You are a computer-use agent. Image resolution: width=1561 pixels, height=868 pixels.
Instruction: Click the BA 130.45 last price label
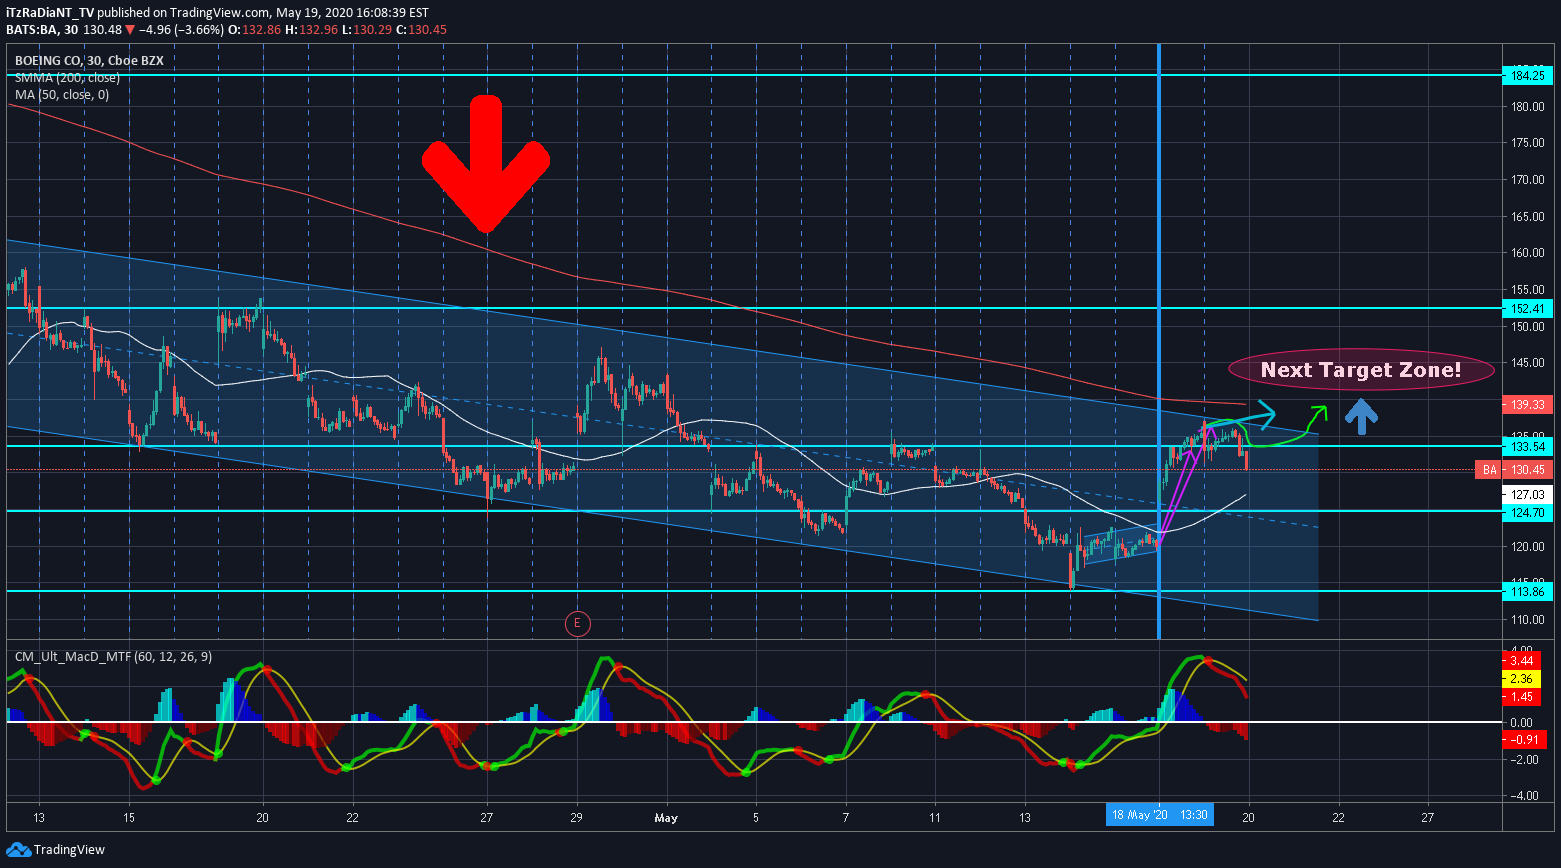[x=1514, y=469]
